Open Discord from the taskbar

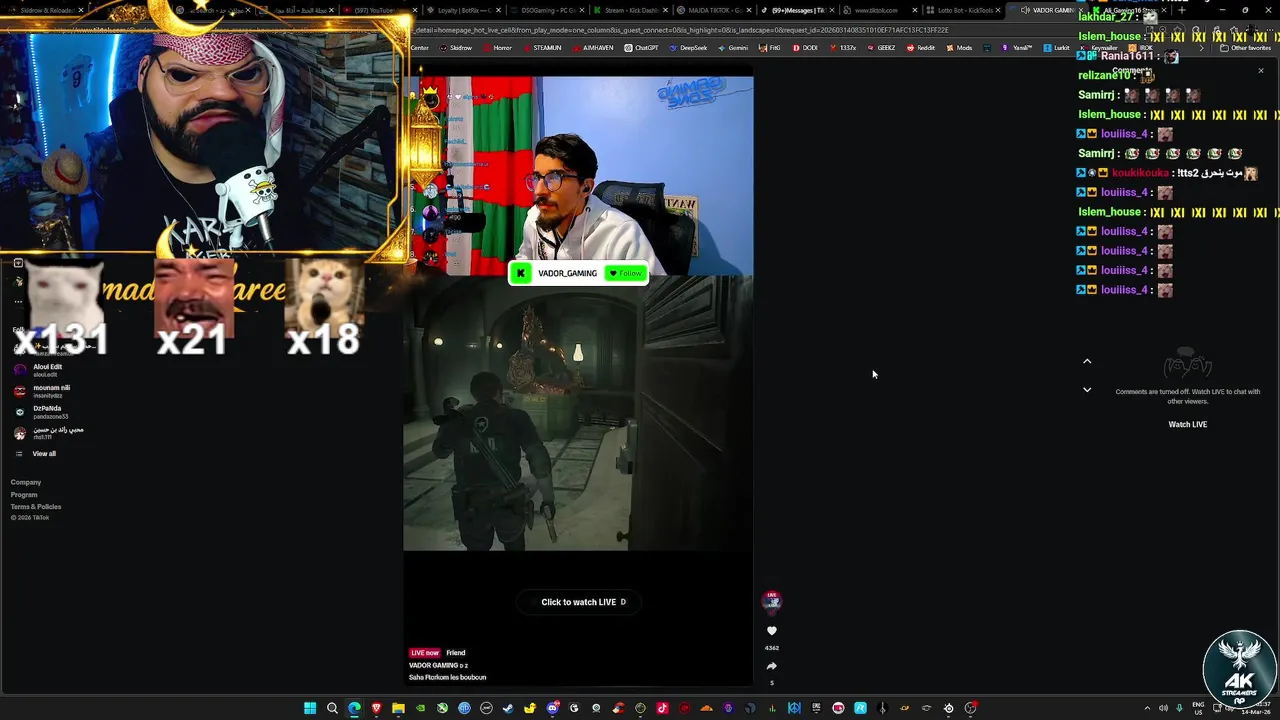tap(552, 708)
